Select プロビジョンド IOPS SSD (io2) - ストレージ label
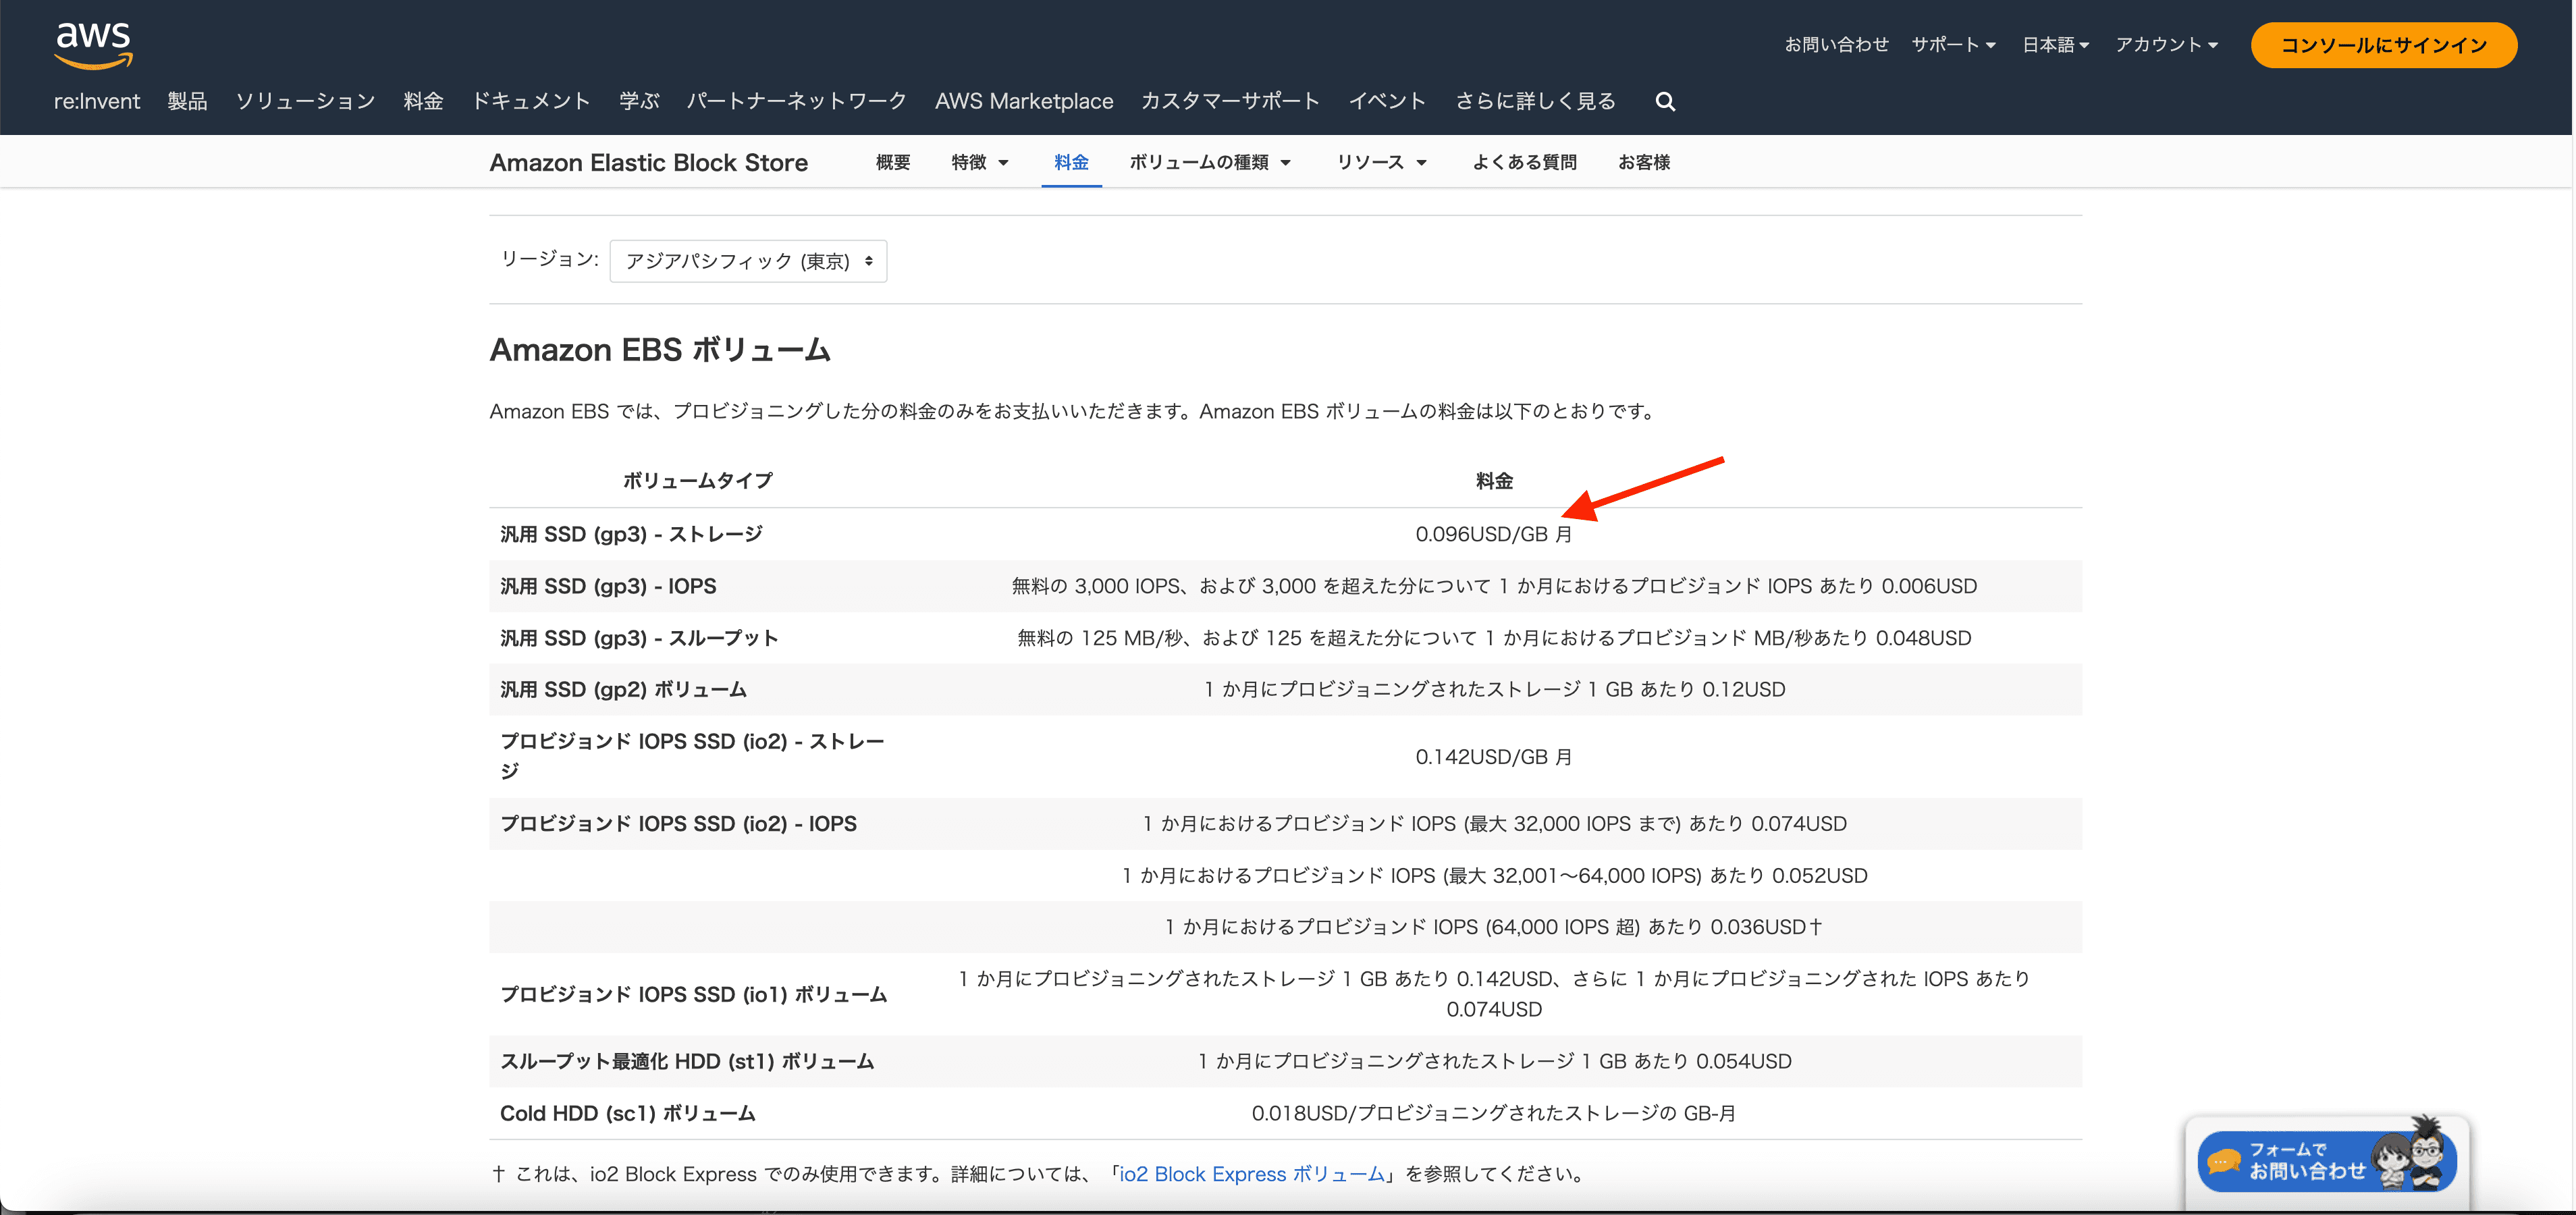The image size is (2576, 1215). pos(692,756)
